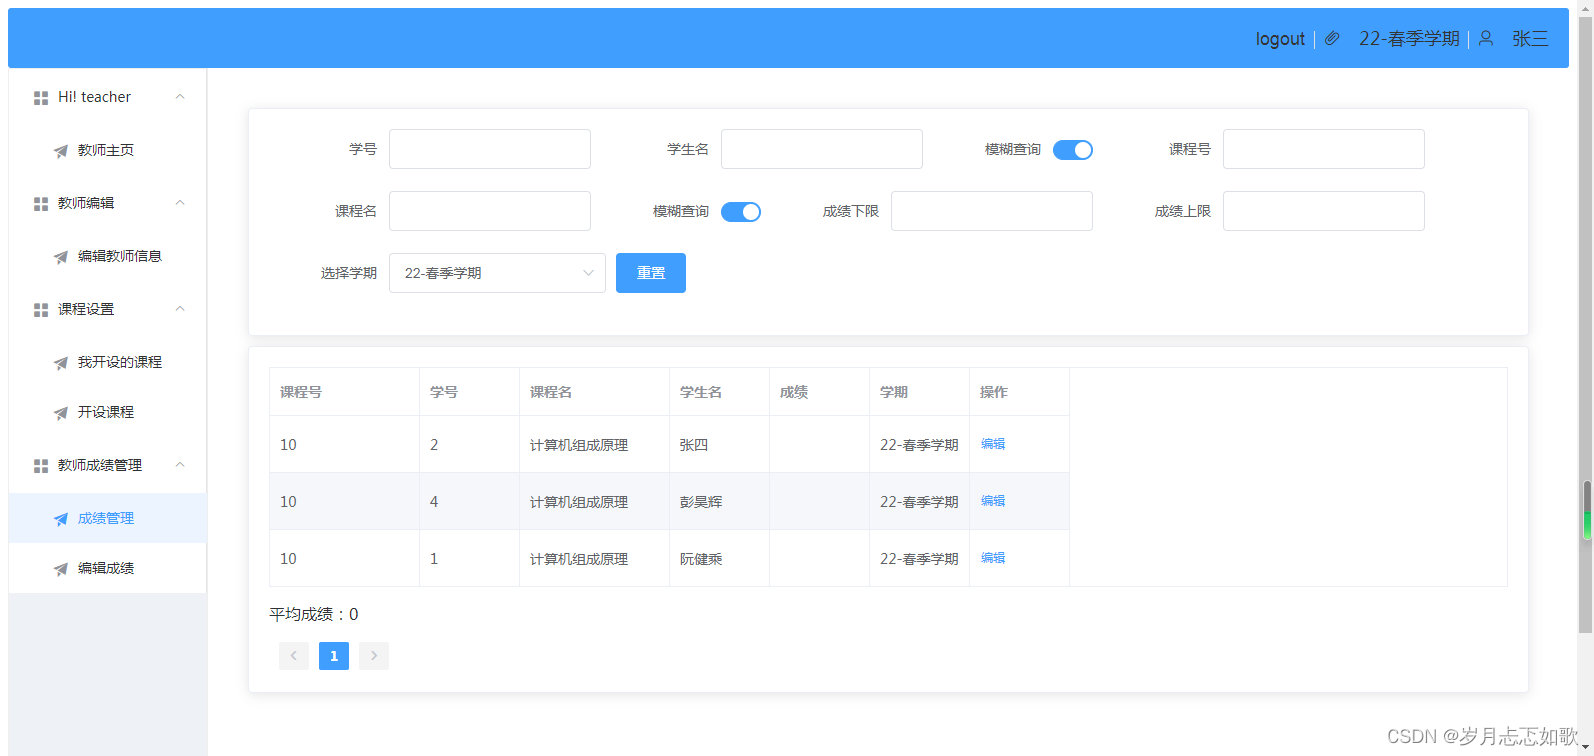The width and height of the screenshot is (1594, 756).
Task: Go to 开设课程 menu item
Action: click(x=107, y=412)
